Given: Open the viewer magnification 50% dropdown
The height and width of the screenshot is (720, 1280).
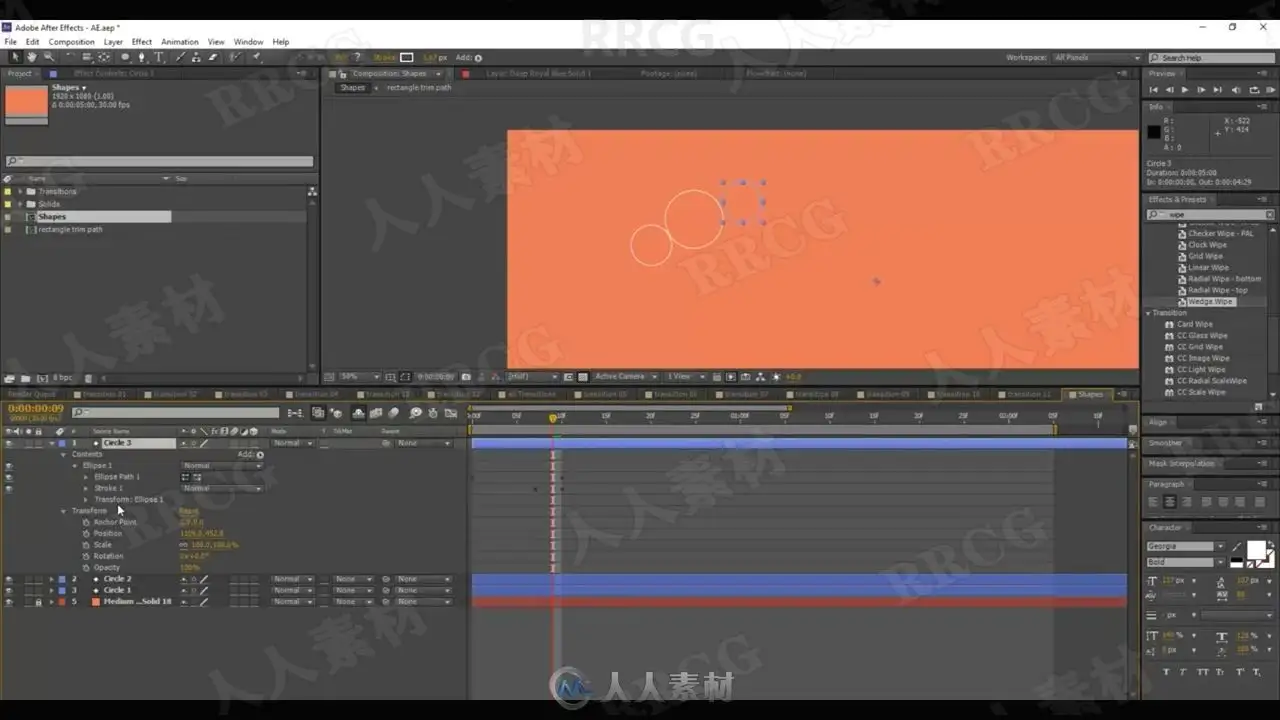Looking at the screenshot, I should pyautogui.click(x=360, y=377).
